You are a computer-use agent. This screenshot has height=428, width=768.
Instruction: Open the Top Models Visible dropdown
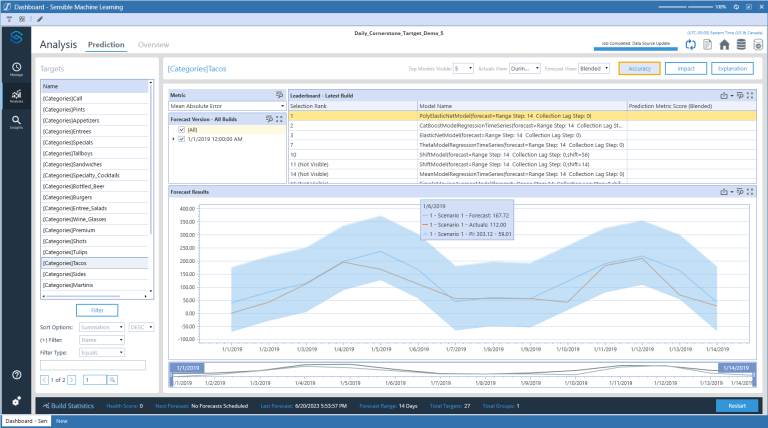point(463,69)
